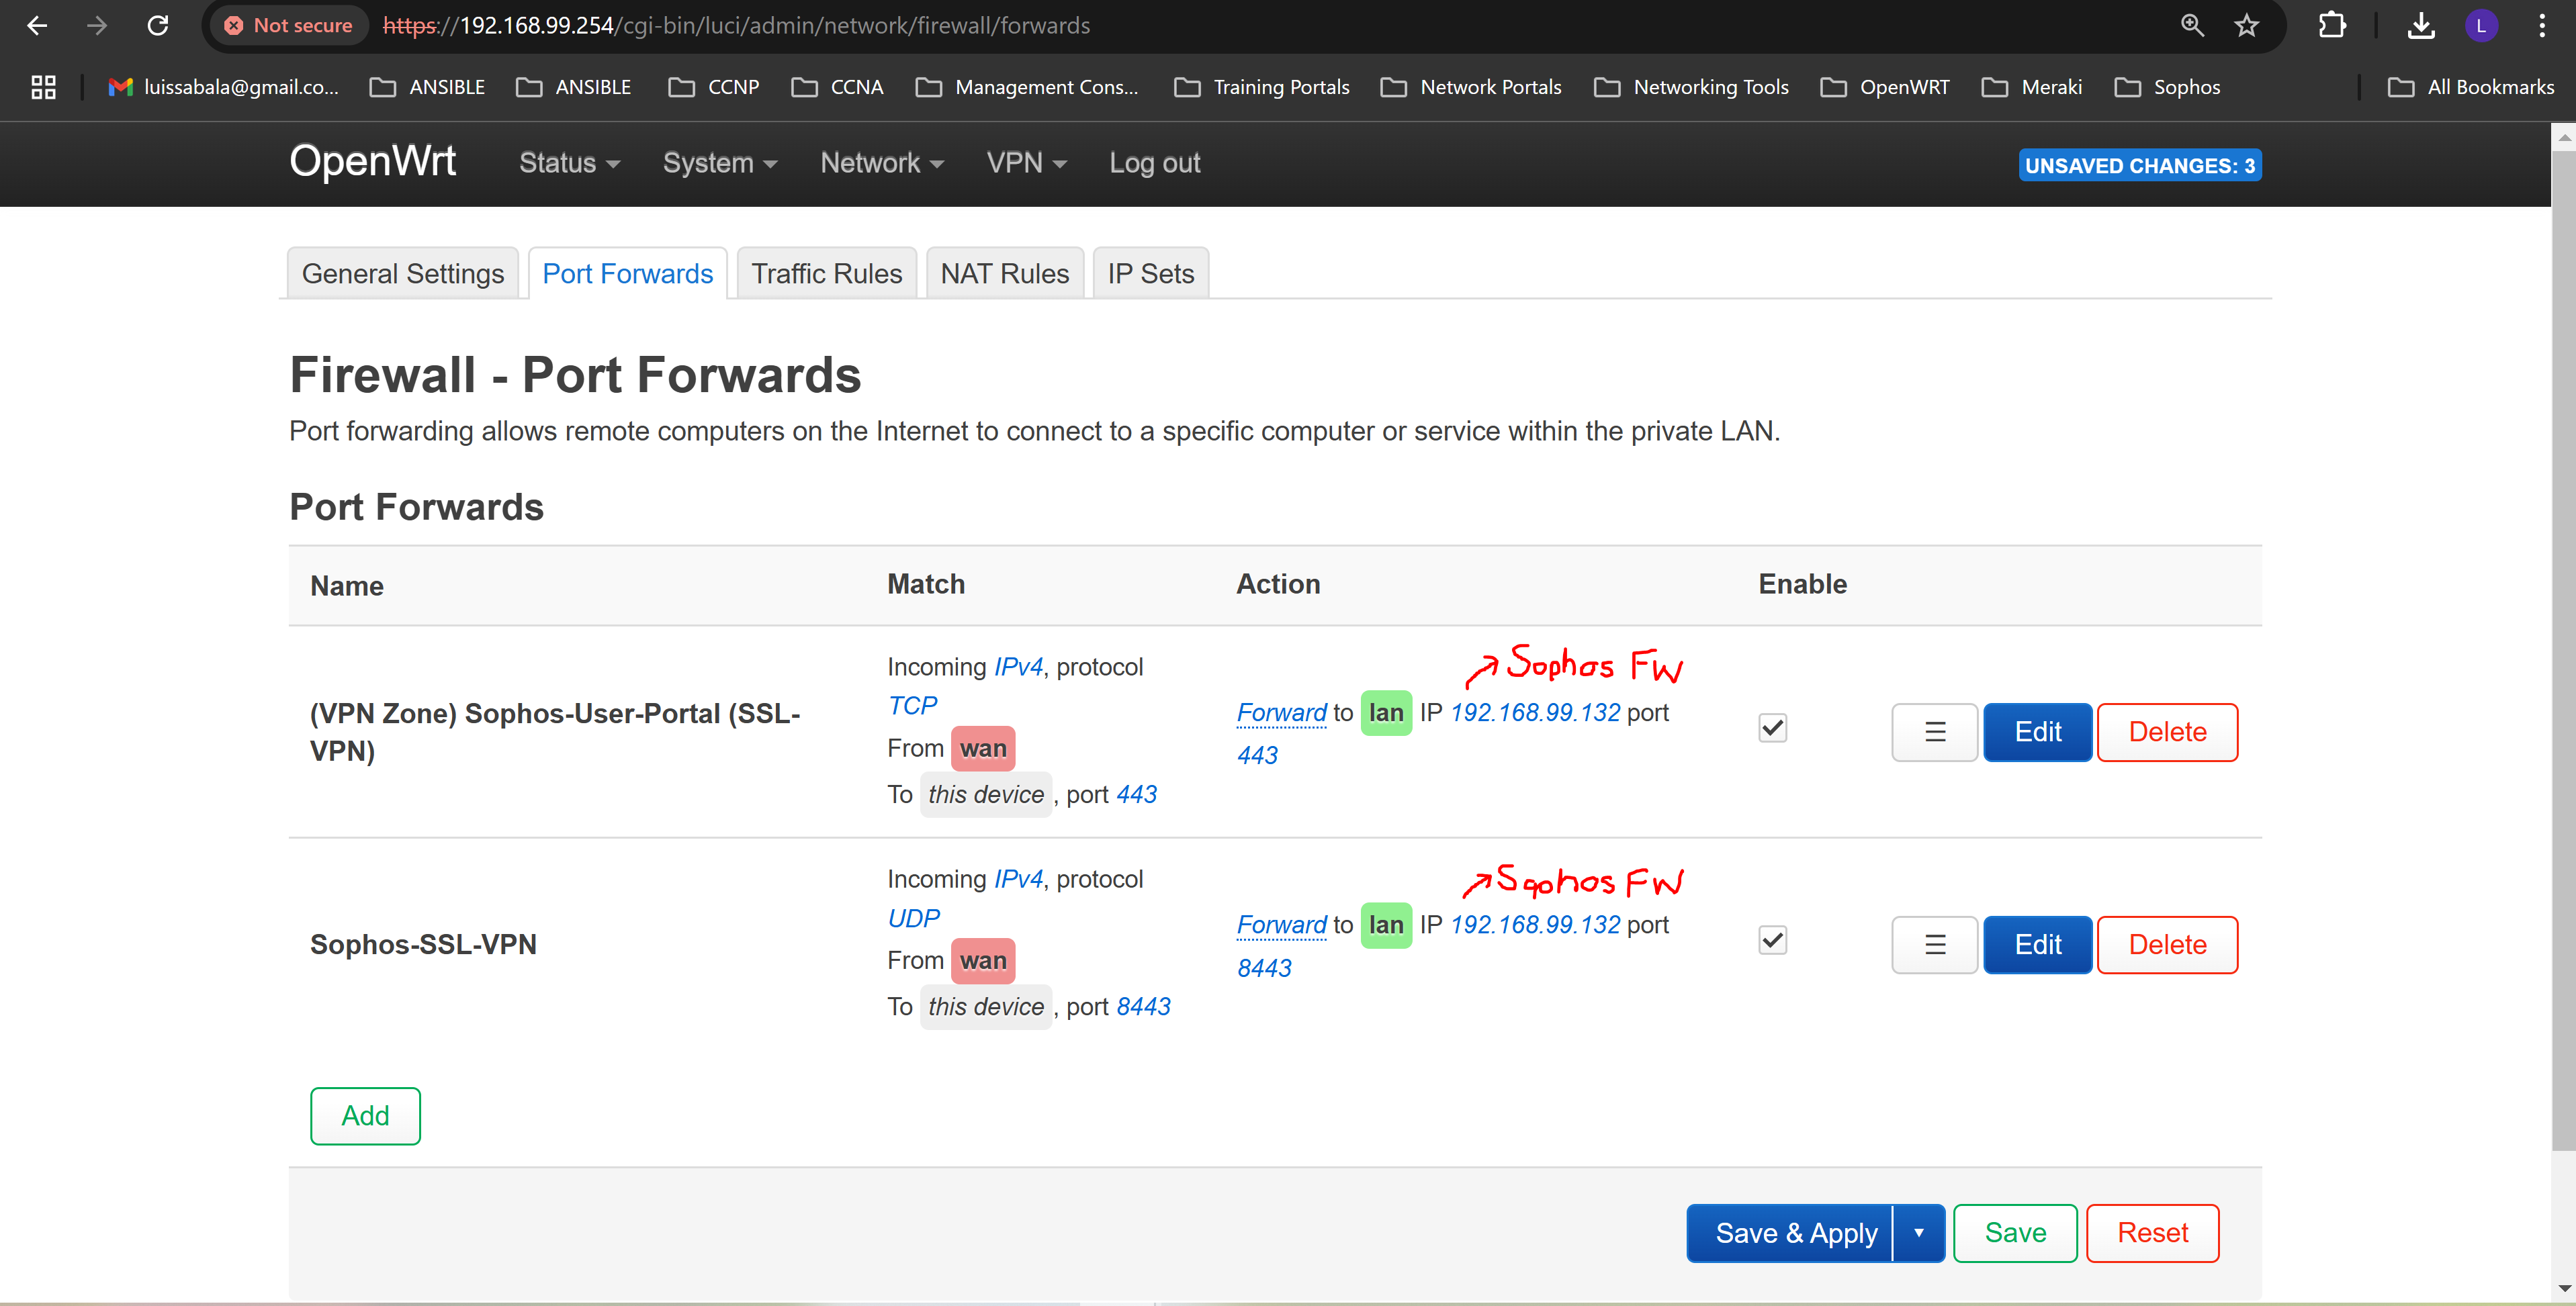
Task: Toggle enable checkbox for Sophos-SSL-VPN rule
Action: click(x=1772, y=940)
